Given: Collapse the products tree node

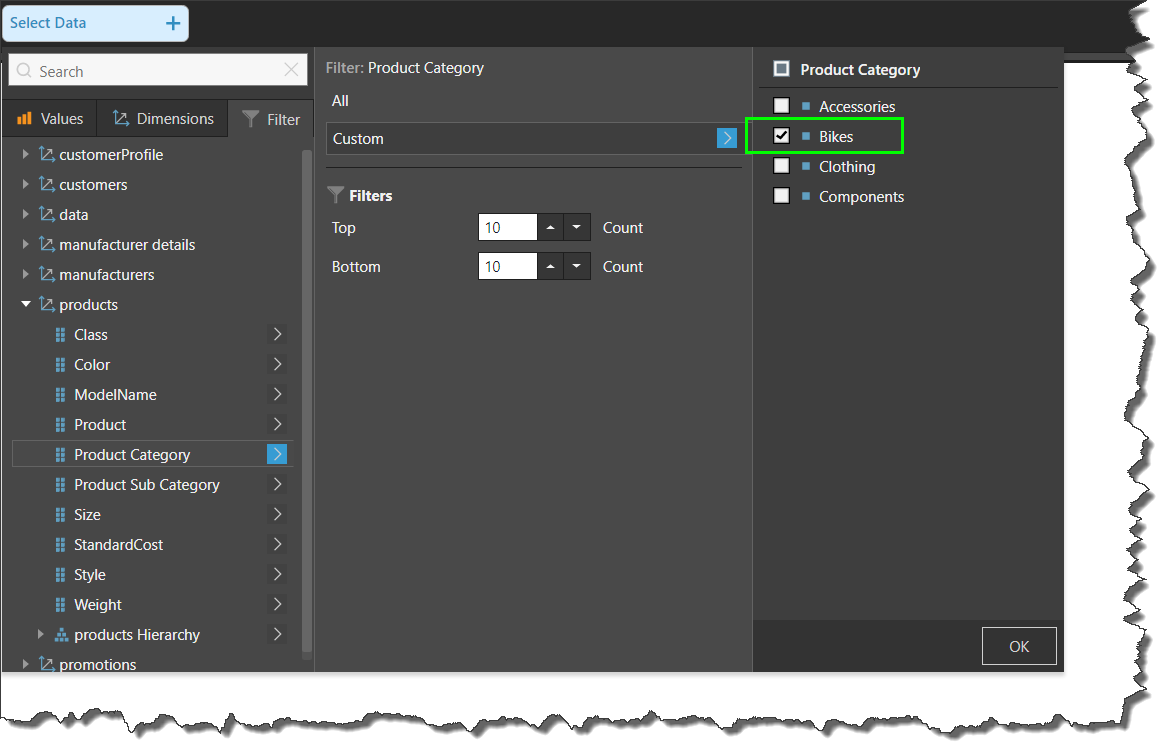Looking at the screenshot, I should 25,304.
